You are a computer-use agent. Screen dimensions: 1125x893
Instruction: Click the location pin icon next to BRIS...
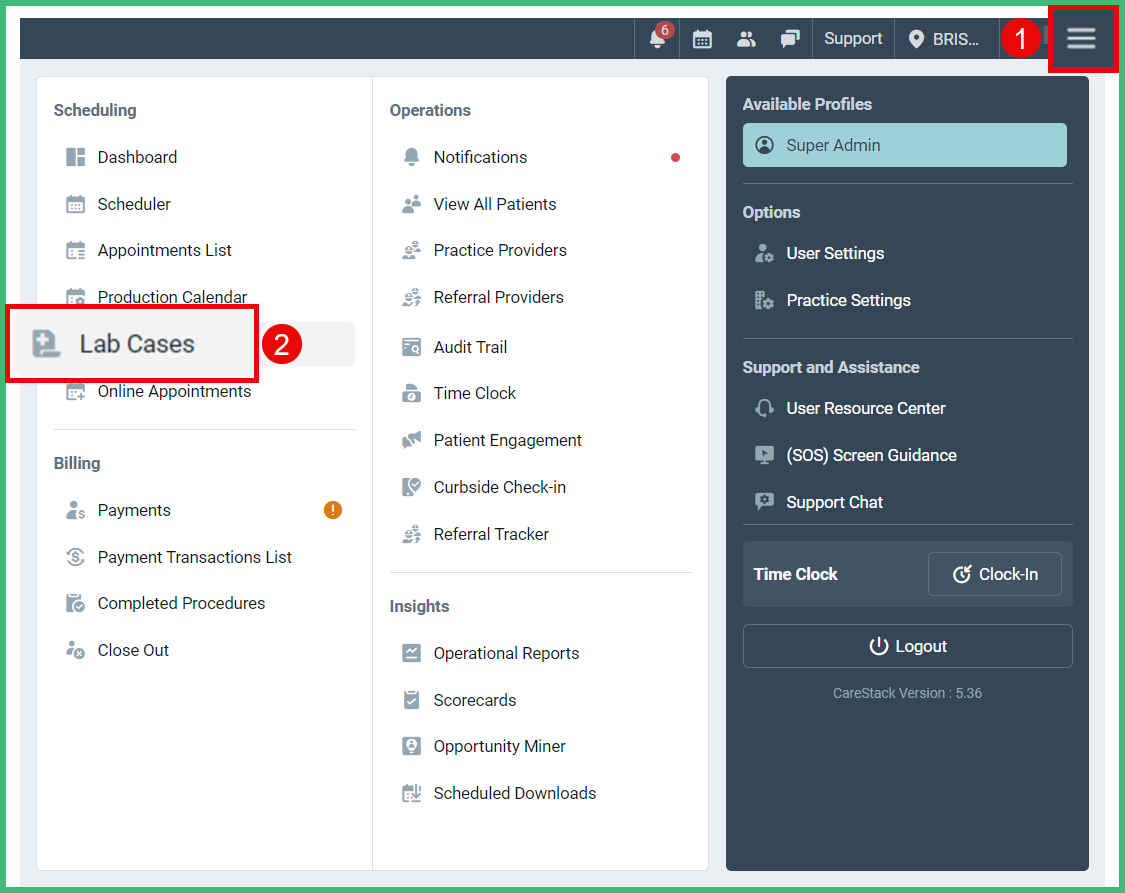[916, 38]
